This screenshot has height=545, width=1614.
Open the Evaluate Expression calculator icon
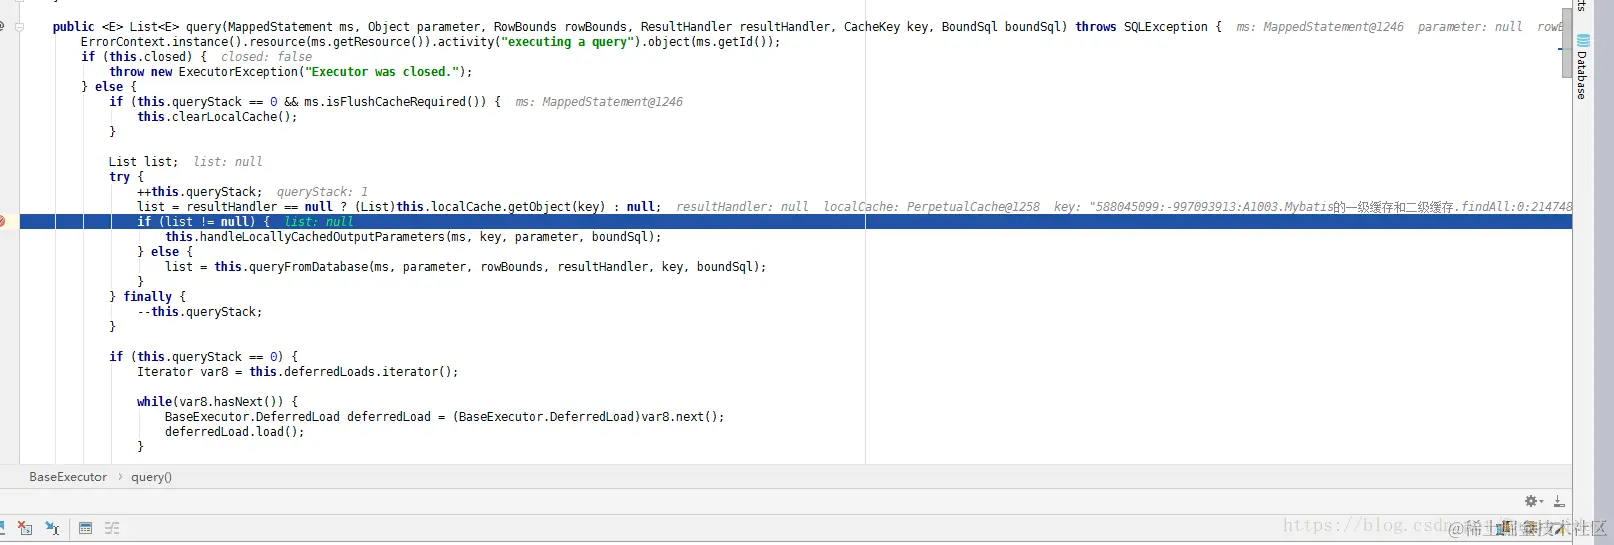[x=85, y=528]
